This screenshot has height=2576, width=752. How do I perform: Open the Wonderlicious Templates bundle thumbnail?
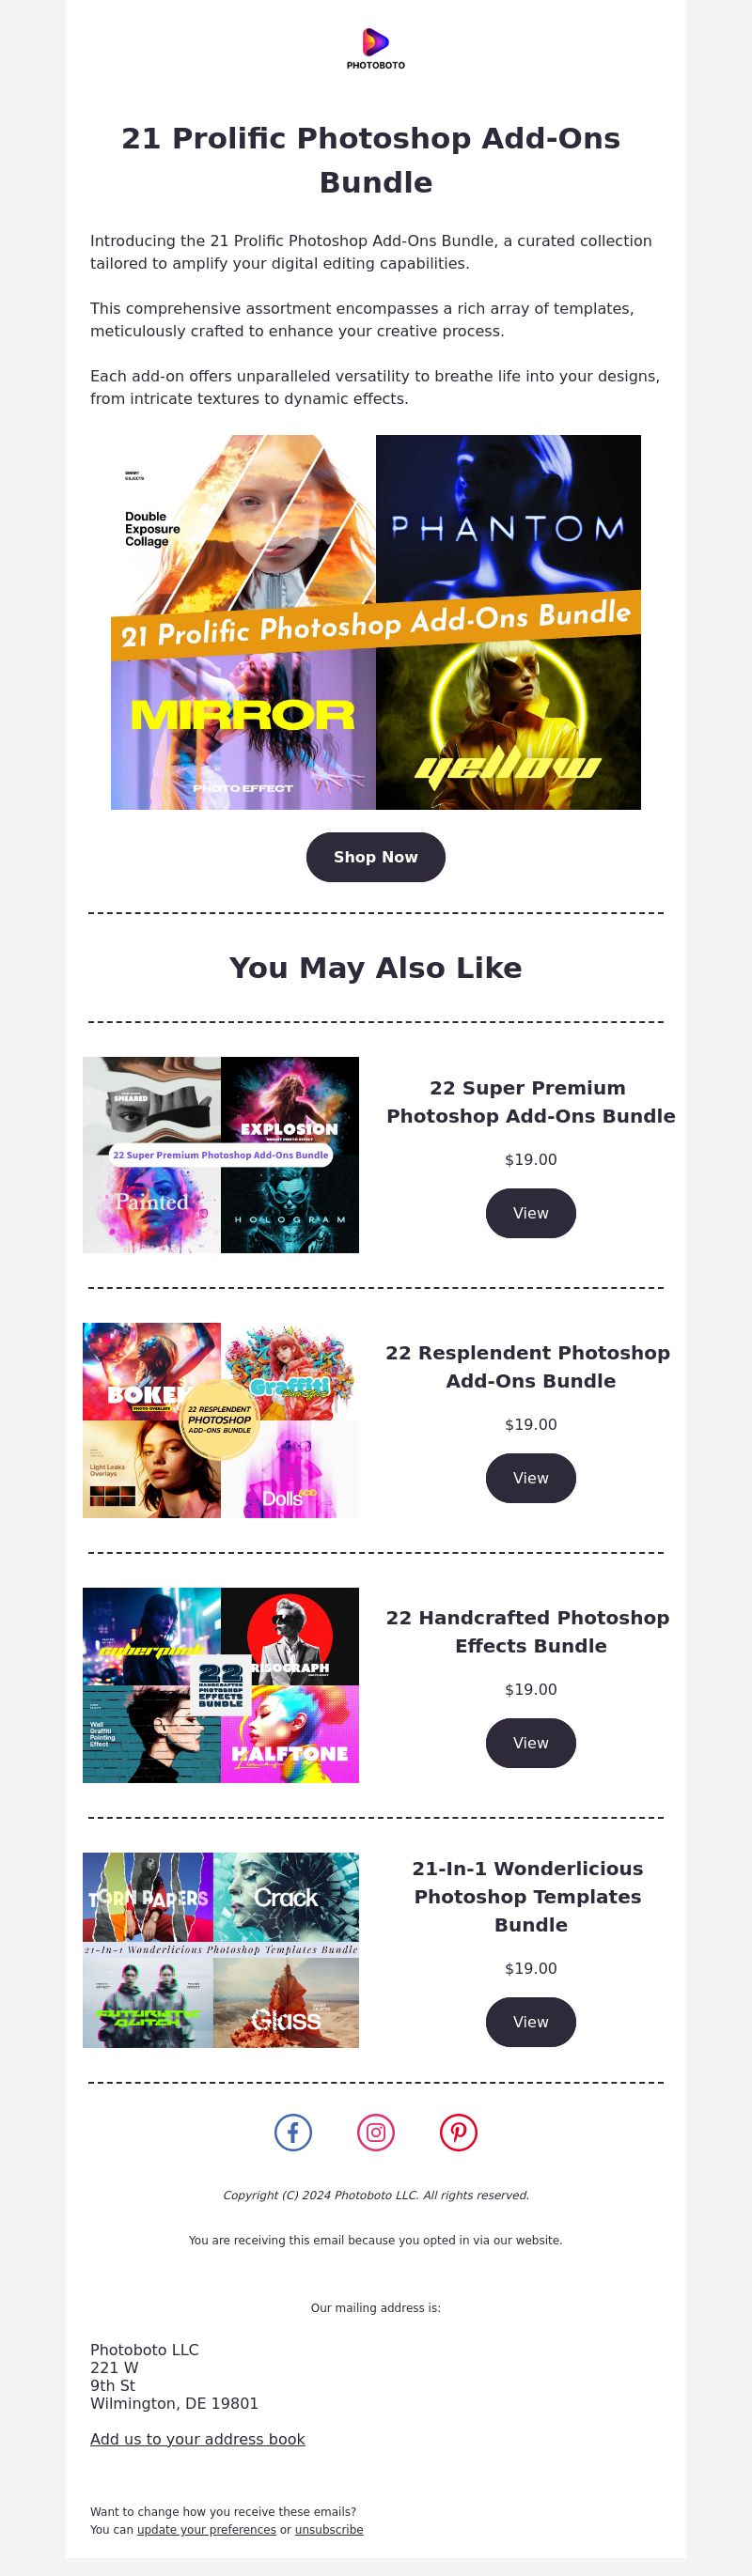(x=221, y=1950)
